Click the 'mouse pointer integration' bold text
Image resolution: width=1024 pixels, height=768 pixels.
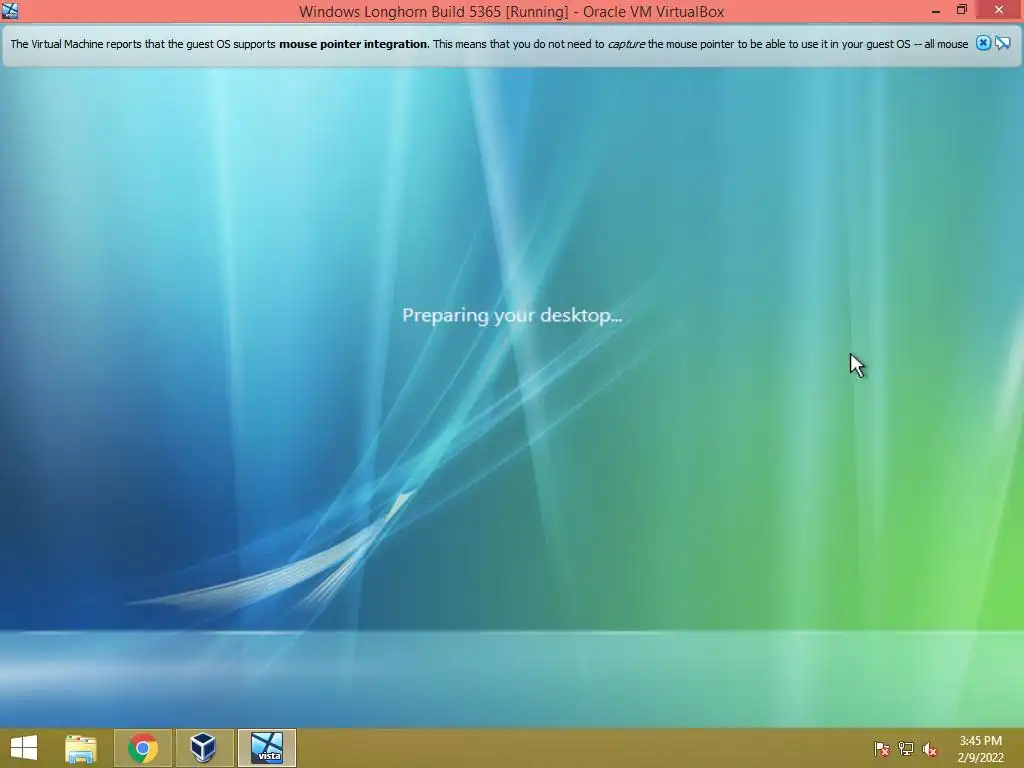[x=353, y=44]
